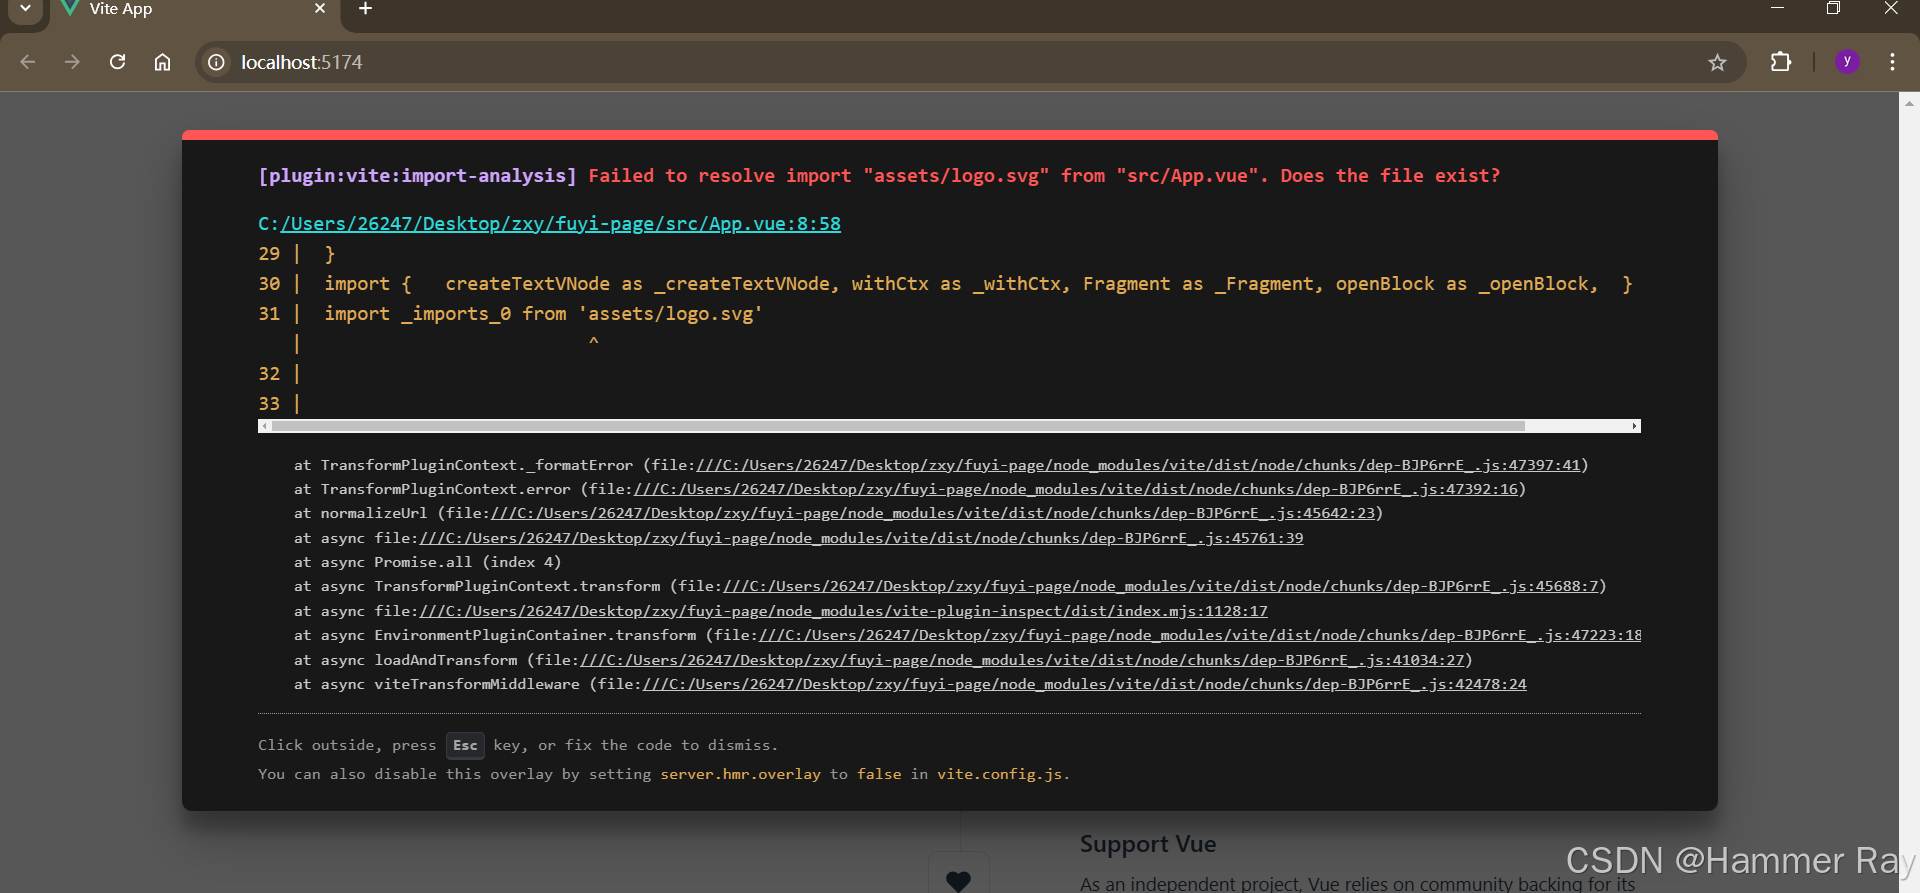Open the dep-BJP6rrE_.js:45761:39 stack link
Image resolution: width=1920 pixels, height=893 pixels.
[x=861, y=538]
